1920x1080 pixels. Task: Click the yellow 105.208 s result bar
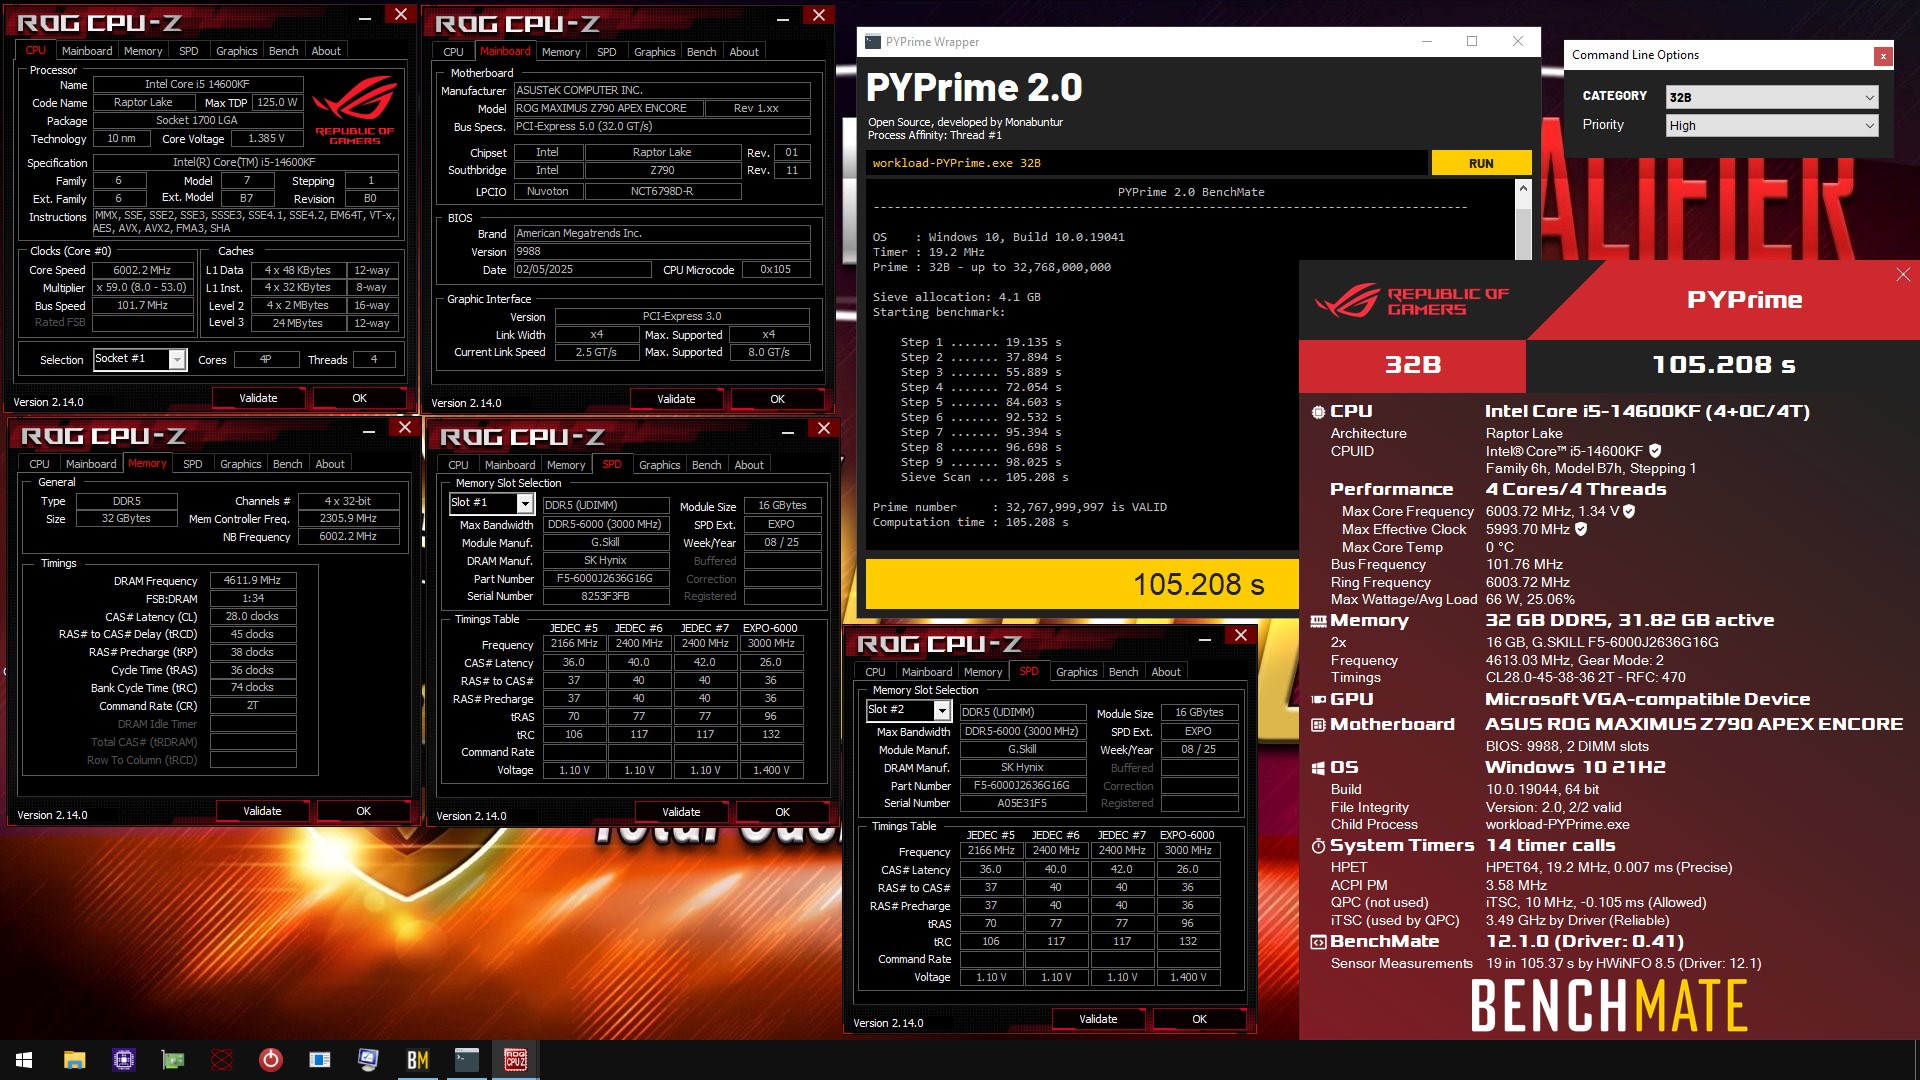click(1082, 584)
